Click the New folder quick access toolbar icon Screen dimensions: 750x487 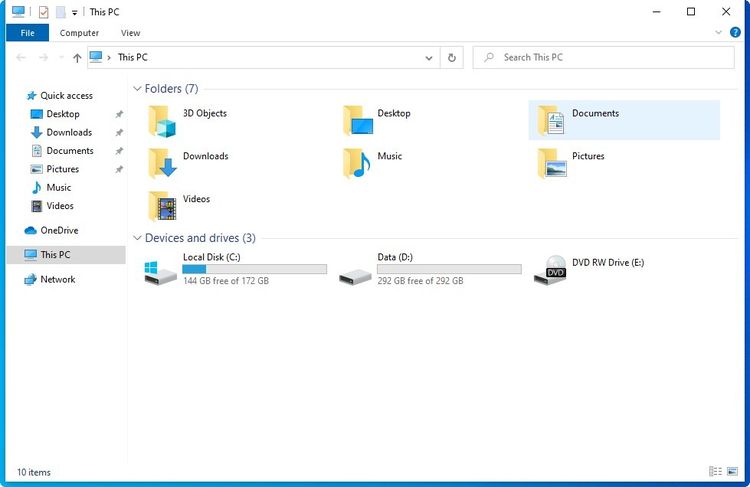[61, 12]
